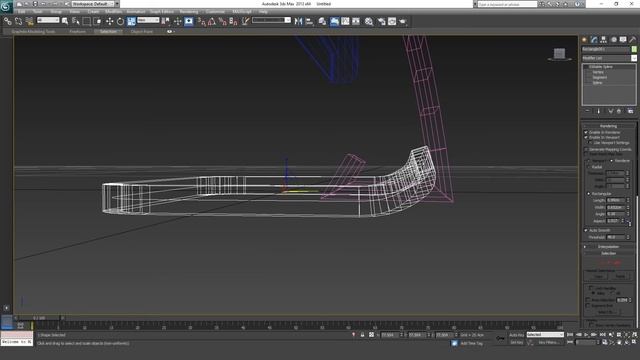Image resolution: width=640 pixels, height=360 pixels.
Task: Open the Modify command panel tab
Action: pos(594,40)
